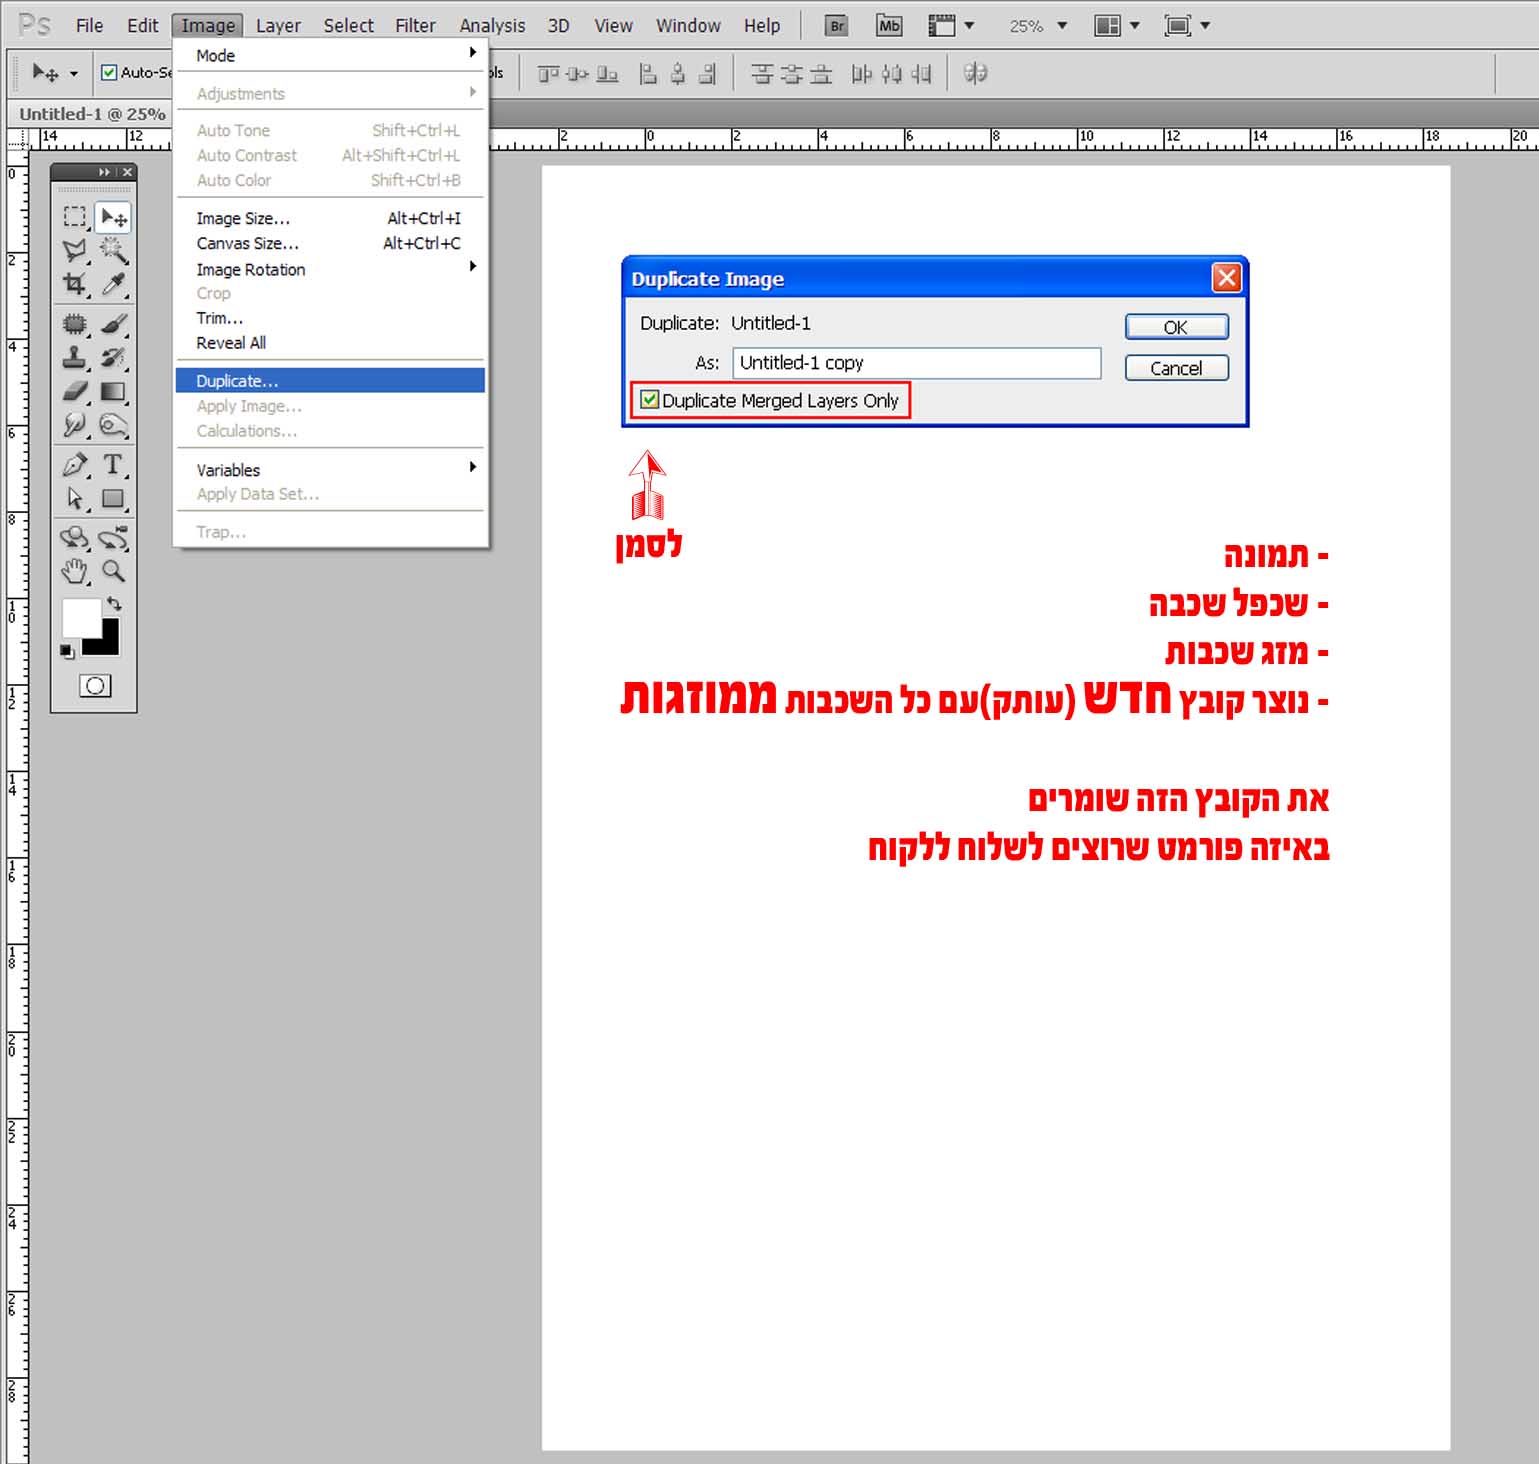
Task: Open the 25% zoom level dropdown
Action: [x=1039, y=26]
